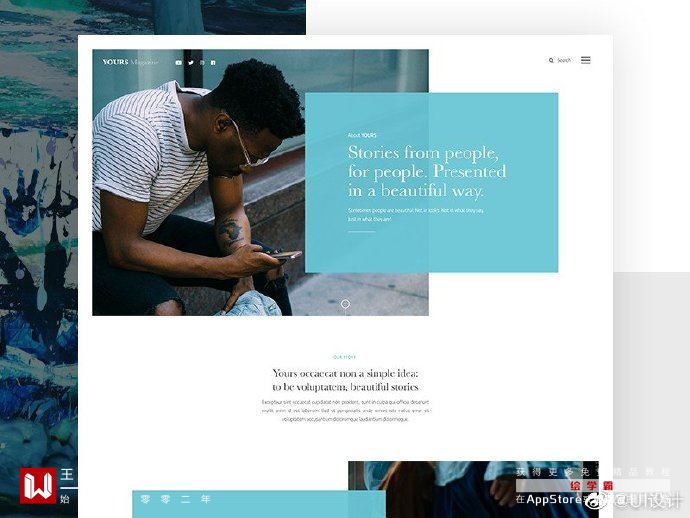
Task: Click the About YOURS label
Action: (362, 135)
